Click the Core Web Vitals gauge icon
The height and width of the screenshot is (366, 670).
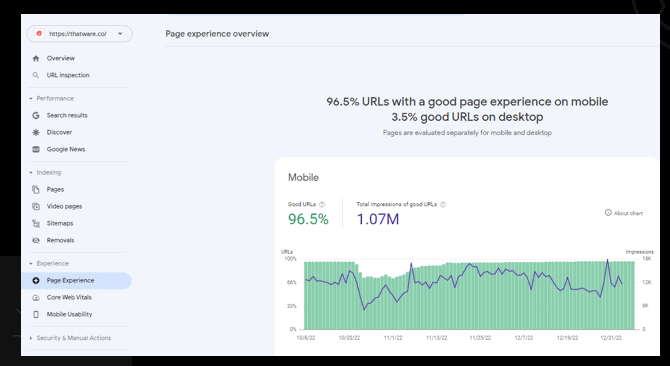click(36, 298)
